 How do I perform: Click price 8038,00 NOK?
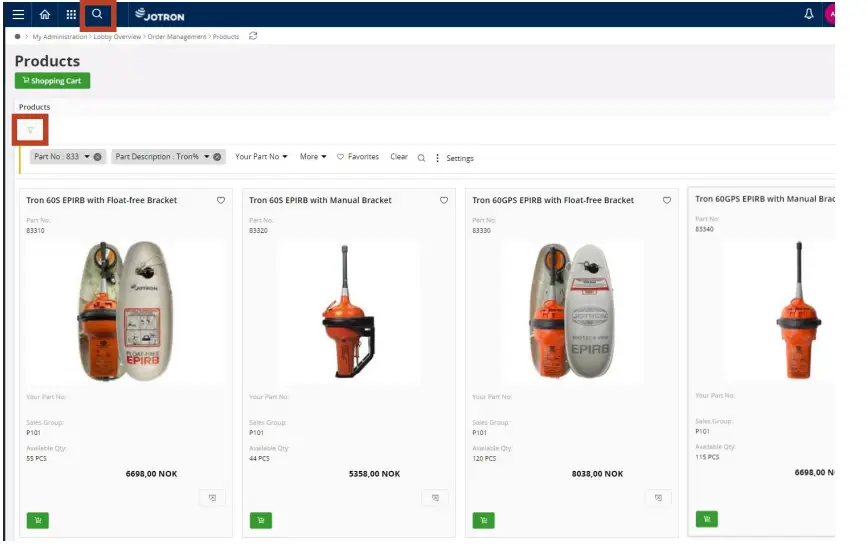pos(597,474)
